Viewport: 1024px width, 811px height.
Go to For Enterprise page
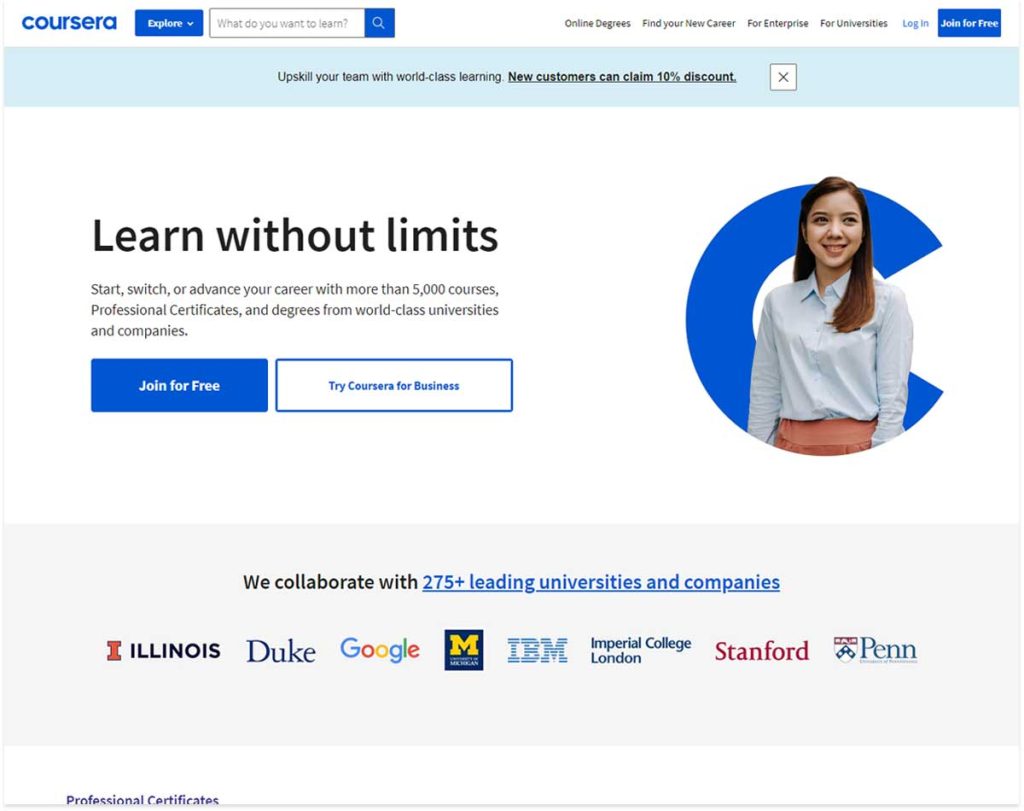pos(778,24)
